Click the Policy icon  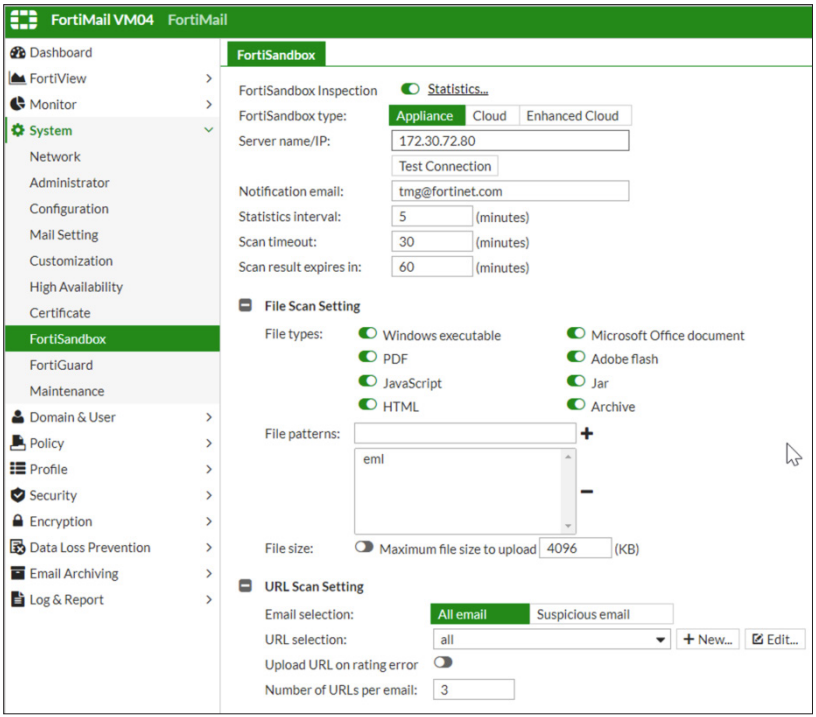coord(18,443)
